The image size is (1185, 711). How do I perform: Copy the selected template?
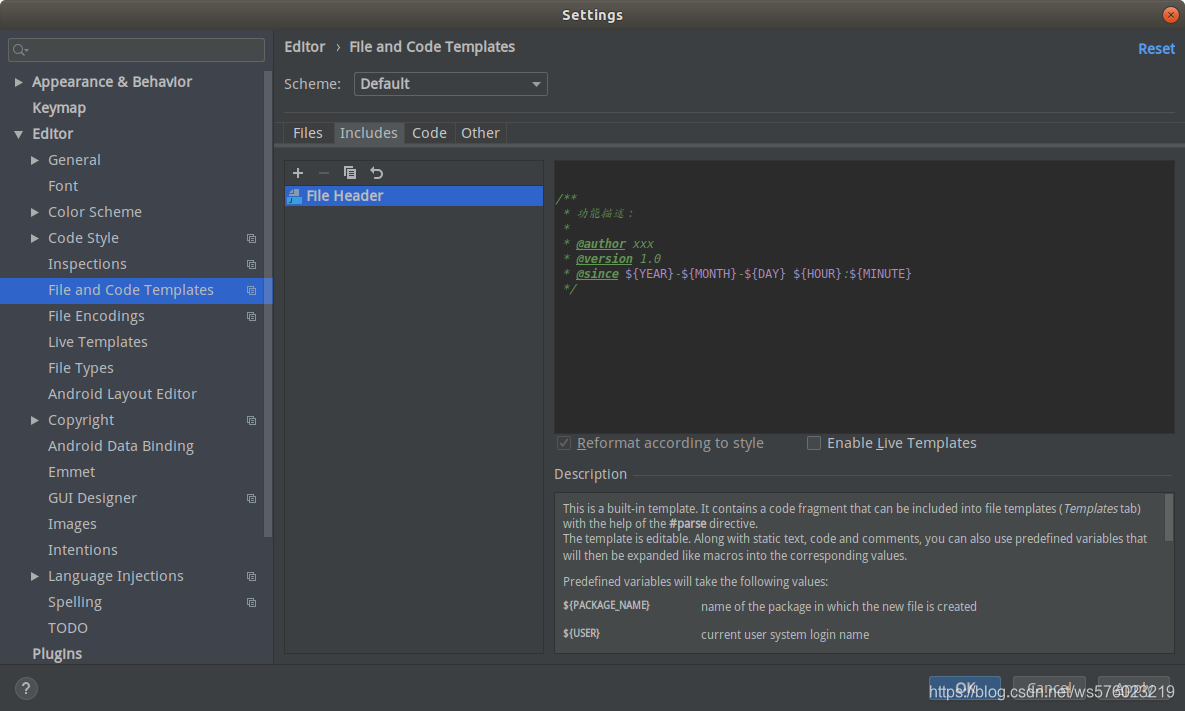click(x=350, y=173)
